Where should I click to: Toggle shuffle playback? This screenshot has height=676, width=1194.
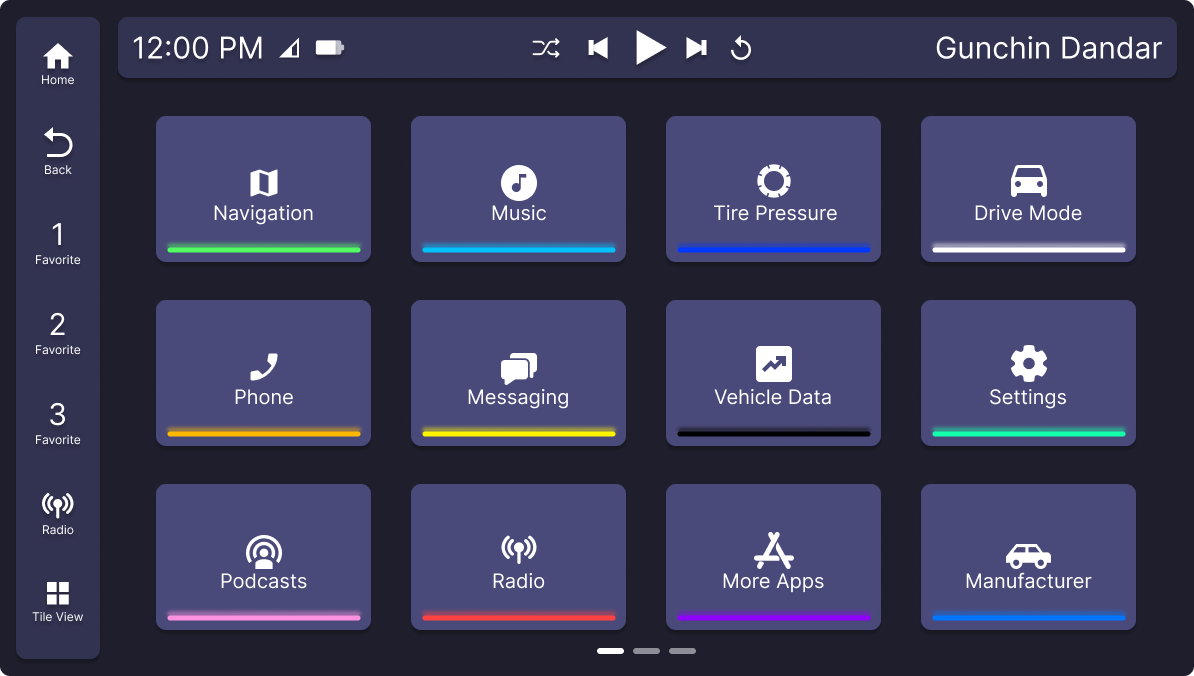pos(546,48)
